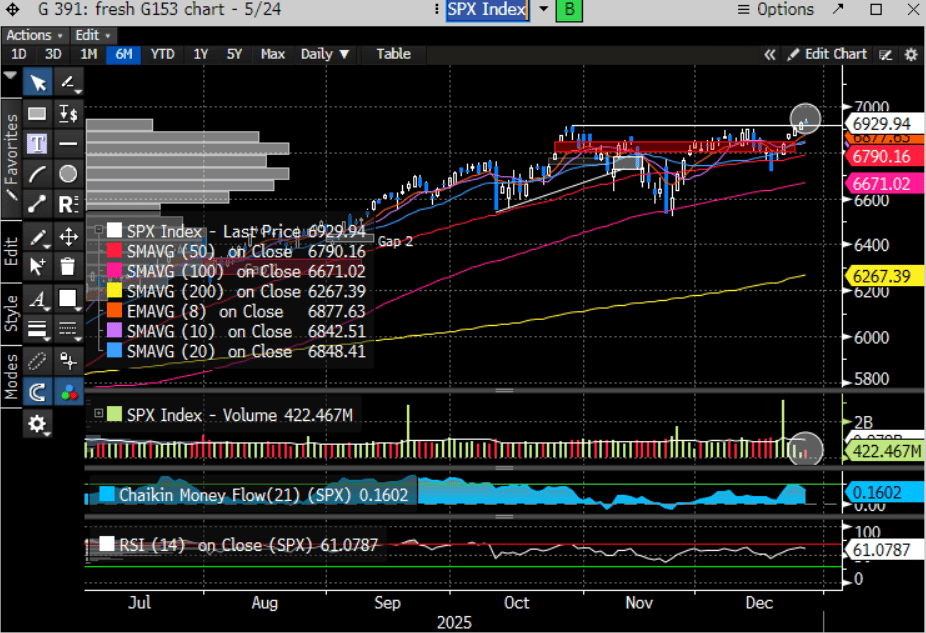Click the SPX Index security input field

pyautogui.click(x=487, y=9)
